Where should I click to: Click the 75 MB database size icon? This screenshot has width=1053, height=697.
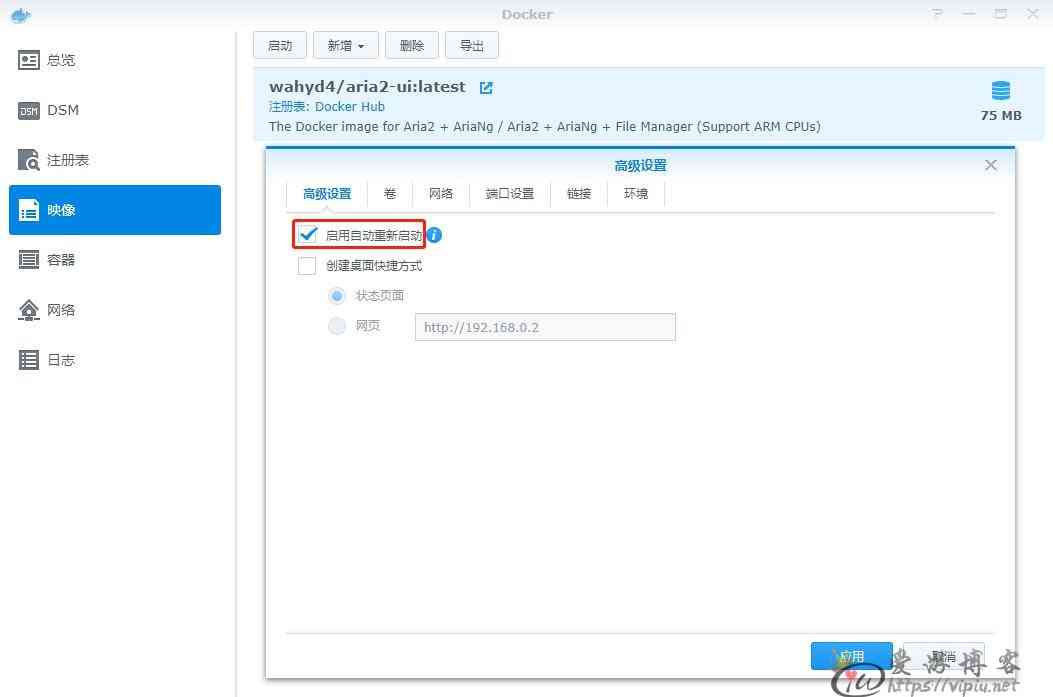[x=1000, y=91]
